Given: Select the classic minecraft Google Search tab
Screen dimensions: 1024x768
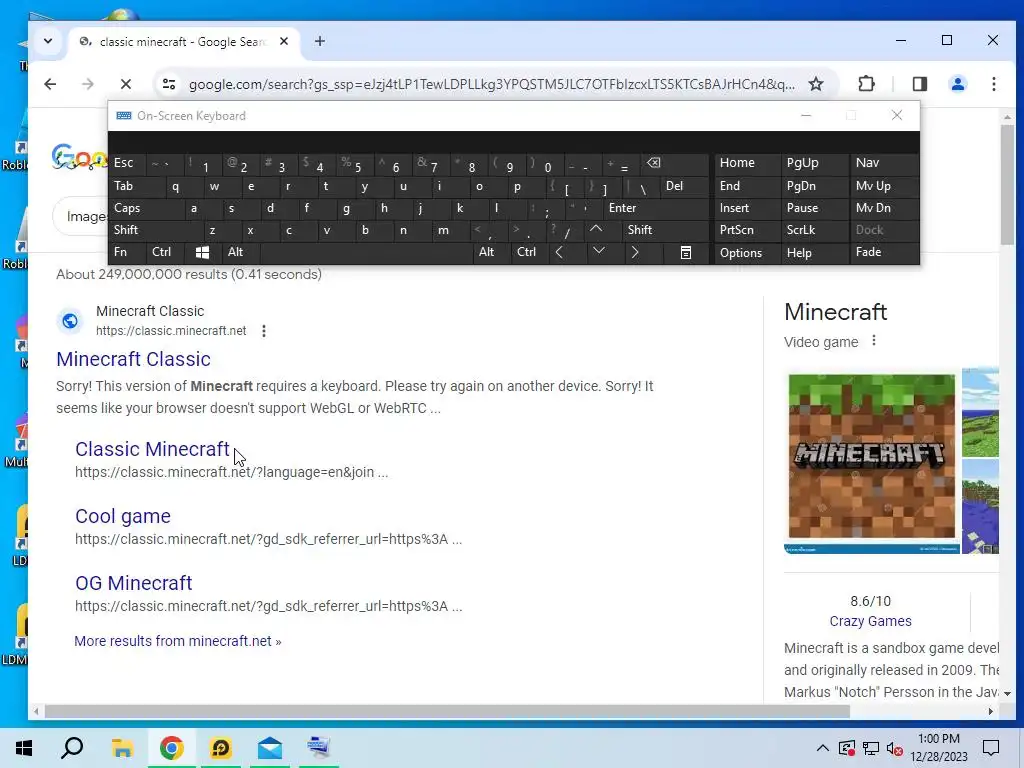Looking at the screenshot, I should click(183, 41).
